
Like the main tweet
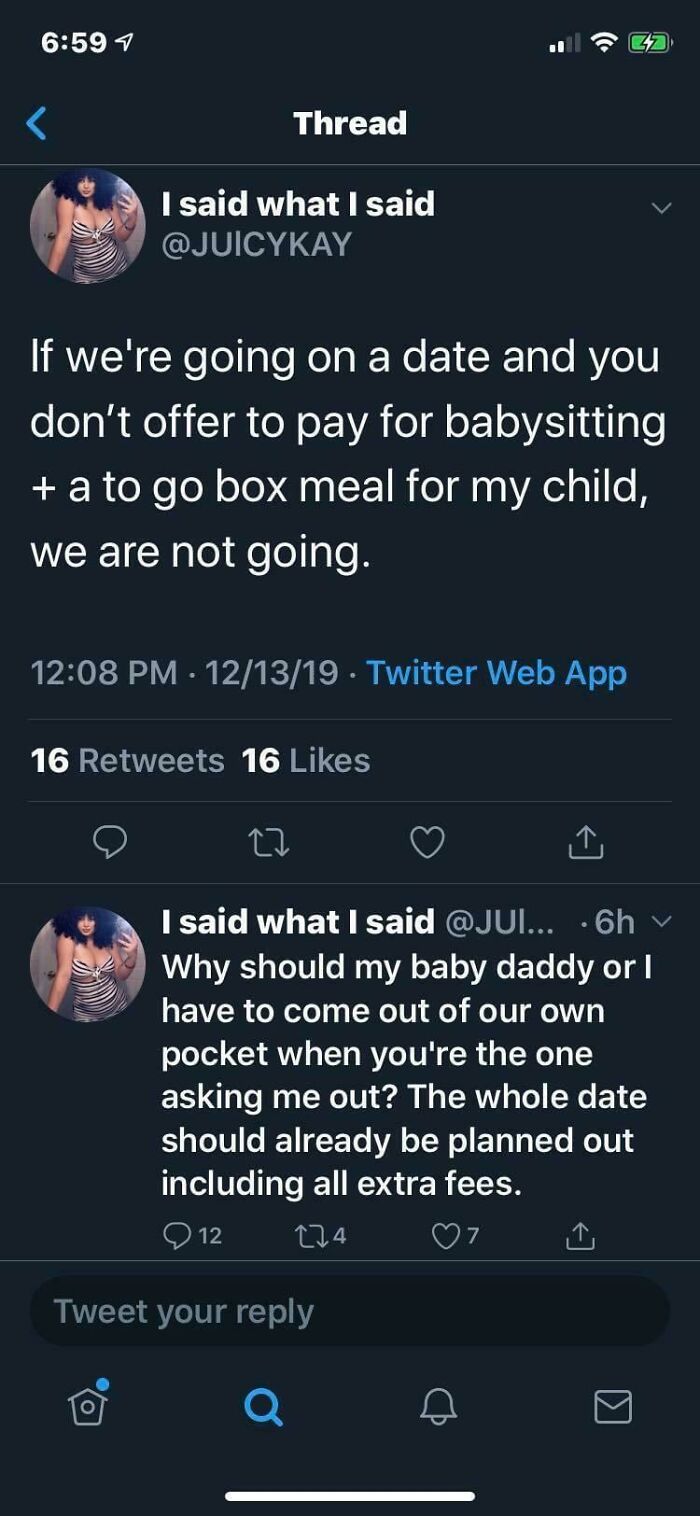coord(426,842)
